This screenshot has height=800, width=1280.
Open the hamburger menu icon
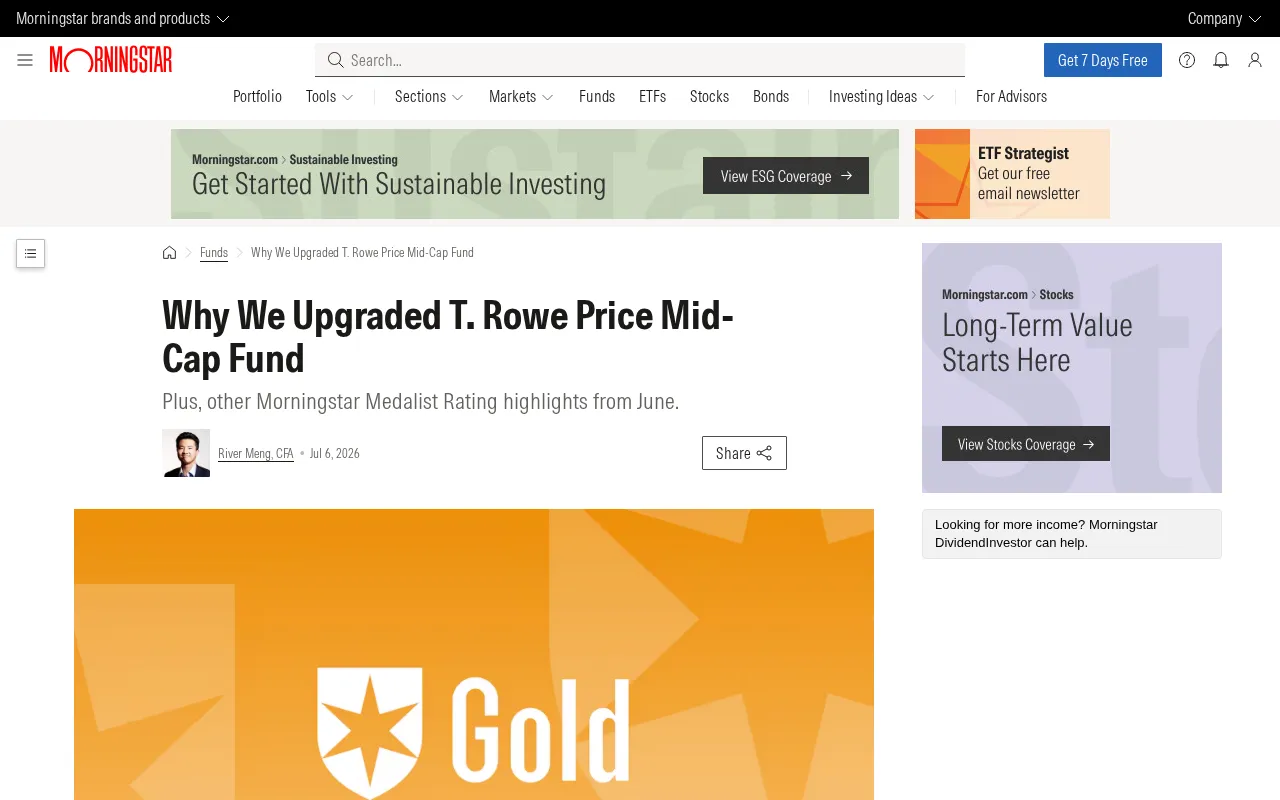[x=25, y=60]
